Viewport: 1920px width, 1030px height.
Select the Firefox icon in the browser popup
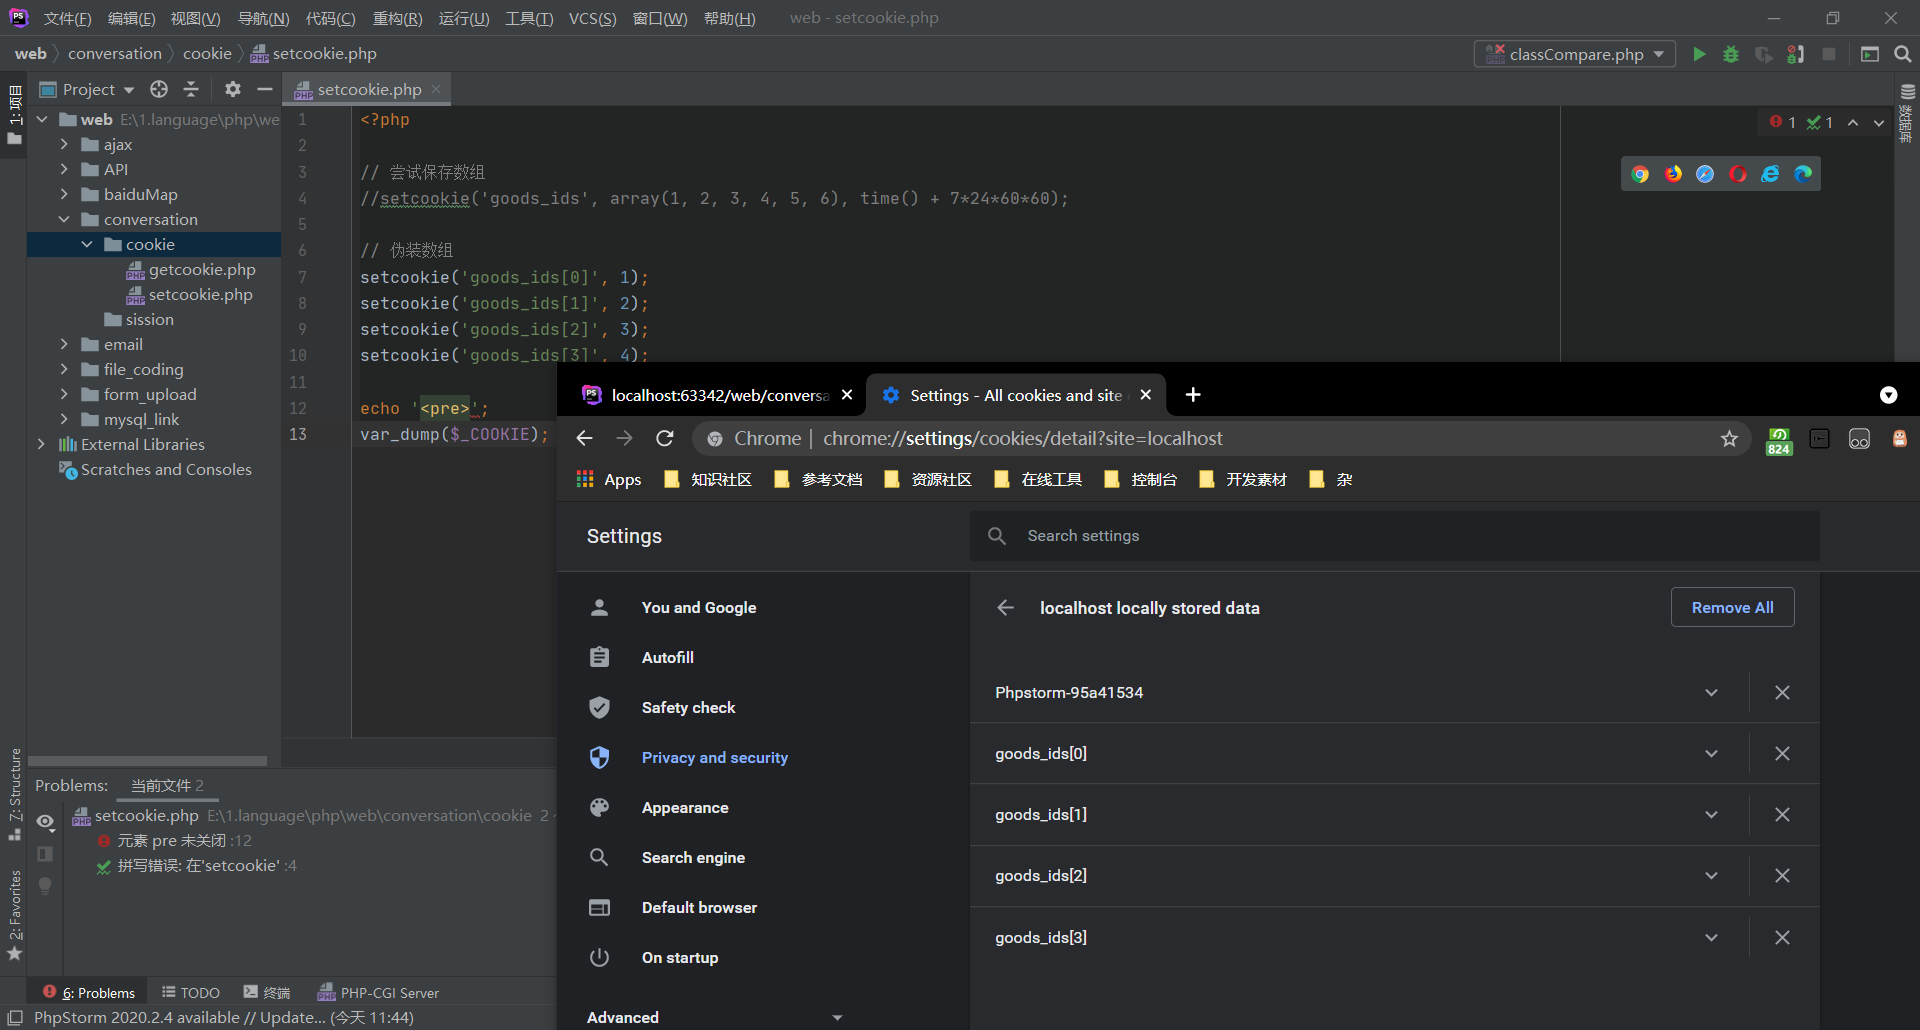pyautogui.click(x=1673, y=173)
